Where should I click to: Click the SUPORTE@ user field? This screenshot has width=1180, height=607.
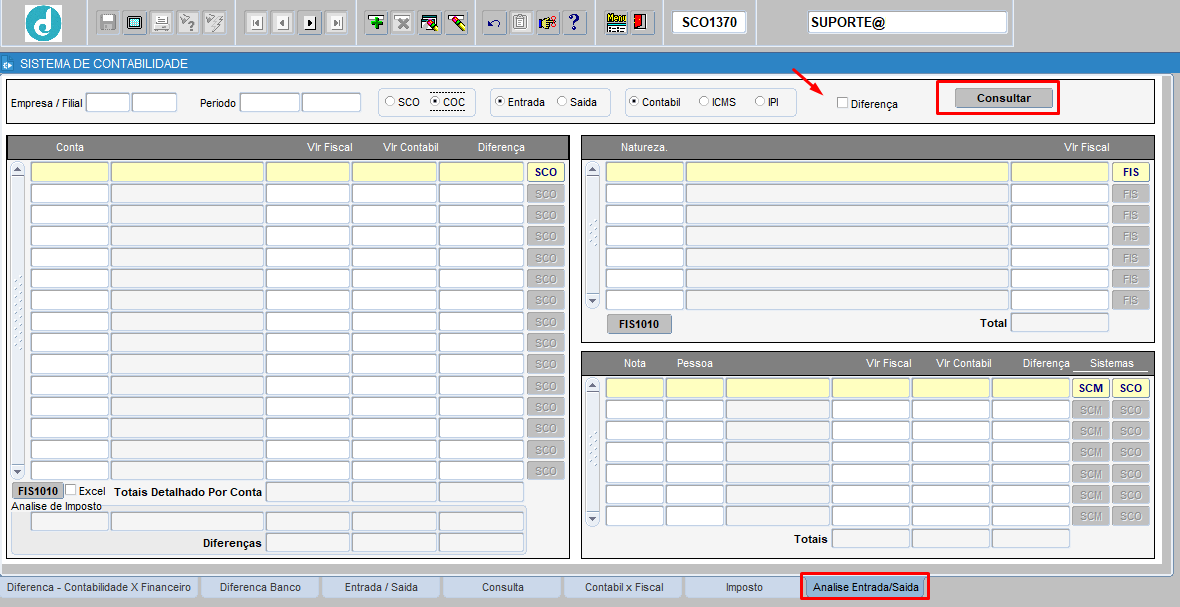[x=908, y=23]
